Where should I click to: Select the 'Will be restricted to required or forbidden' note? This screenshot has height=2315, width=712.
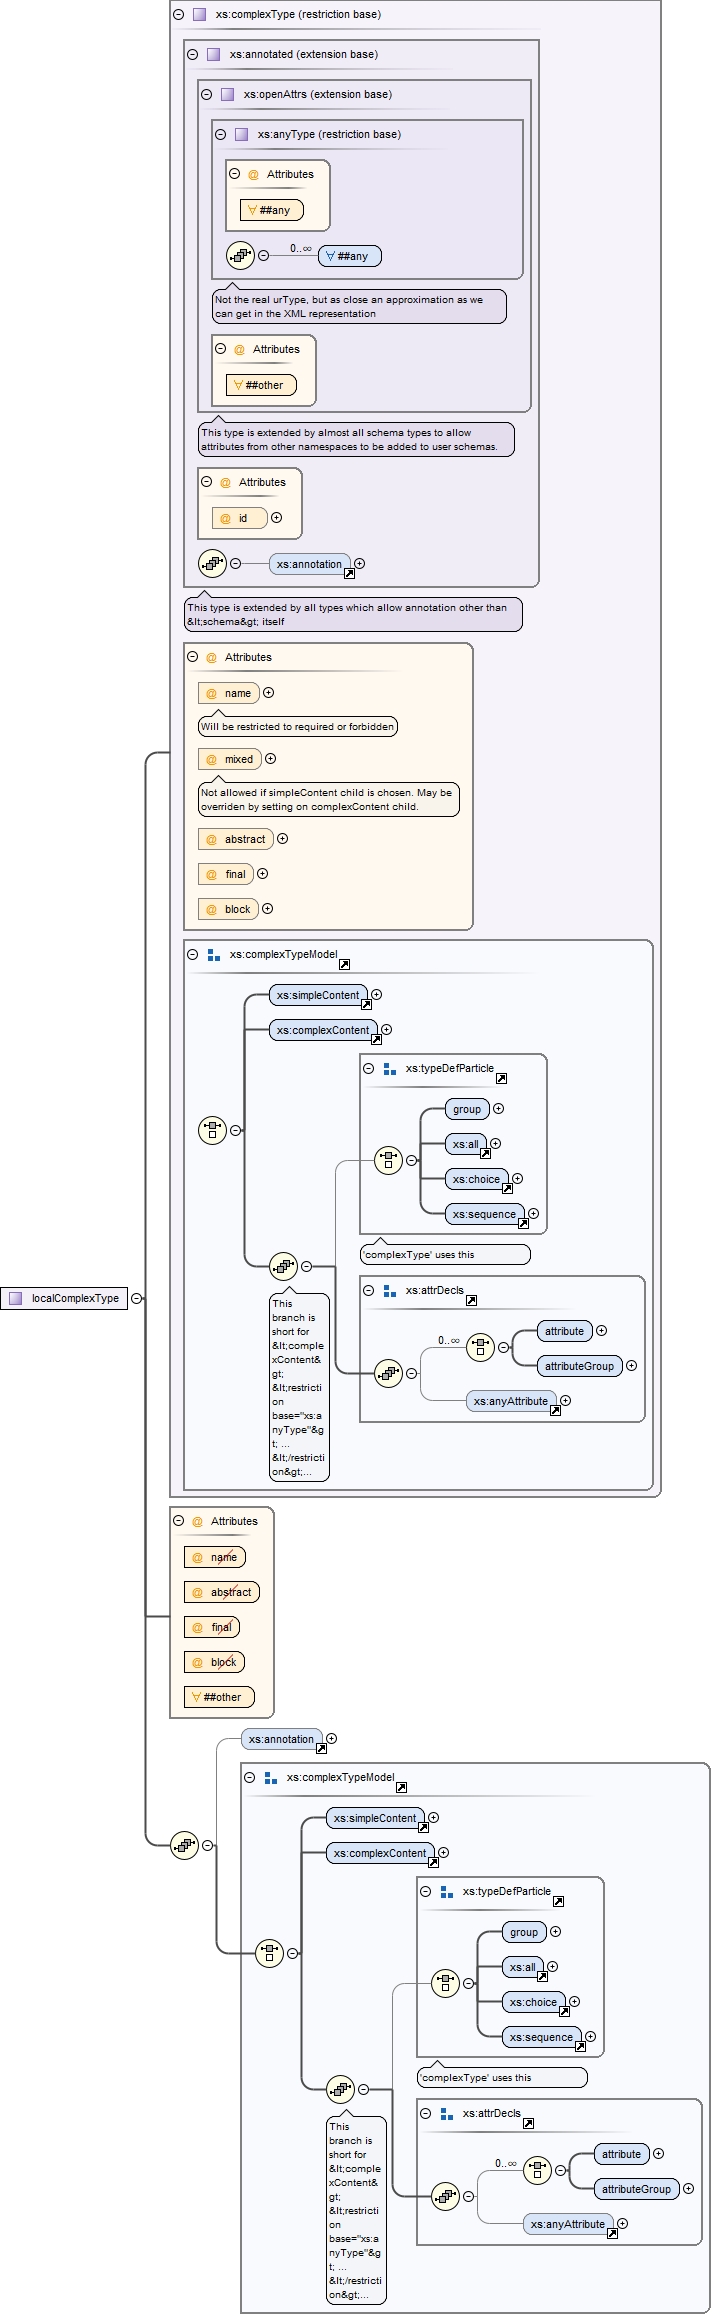coord(298,727)
